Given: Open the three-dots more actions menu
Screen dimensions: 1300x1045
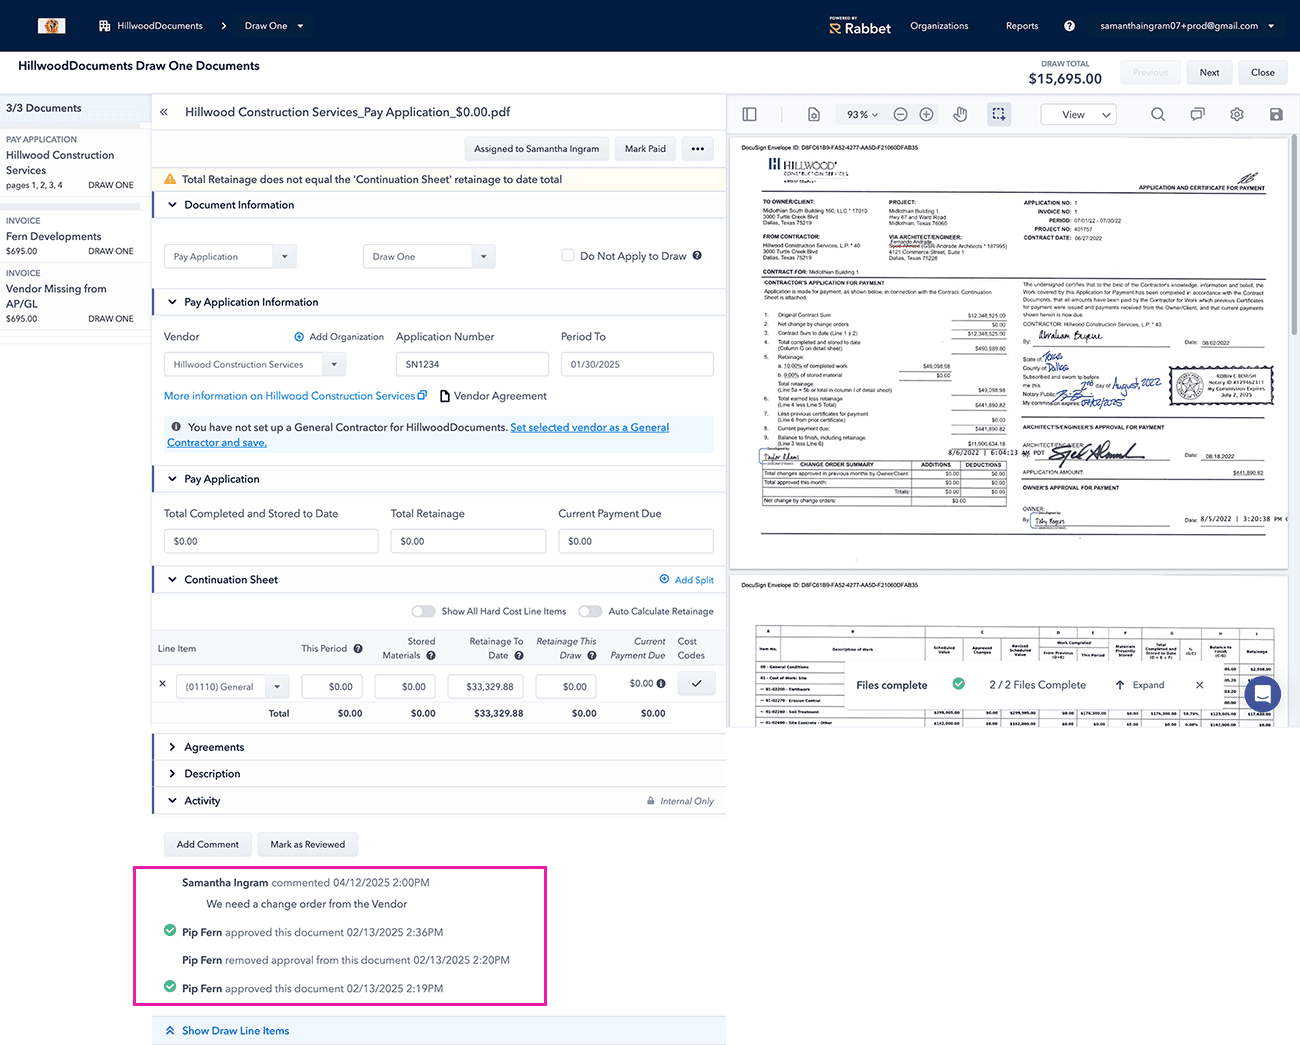Looking at the screenshot, I should coord(697,149).
